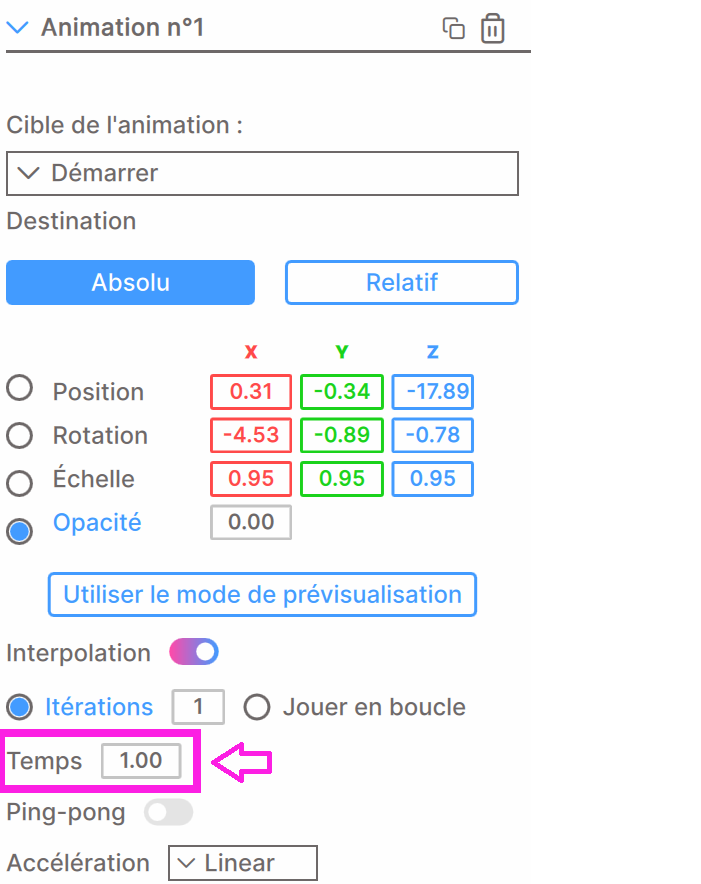This screenshot has height=884, width=701.
Task: Toggle the Interpolation switch off
Action: pyautogui.click(x=194, y=652)
